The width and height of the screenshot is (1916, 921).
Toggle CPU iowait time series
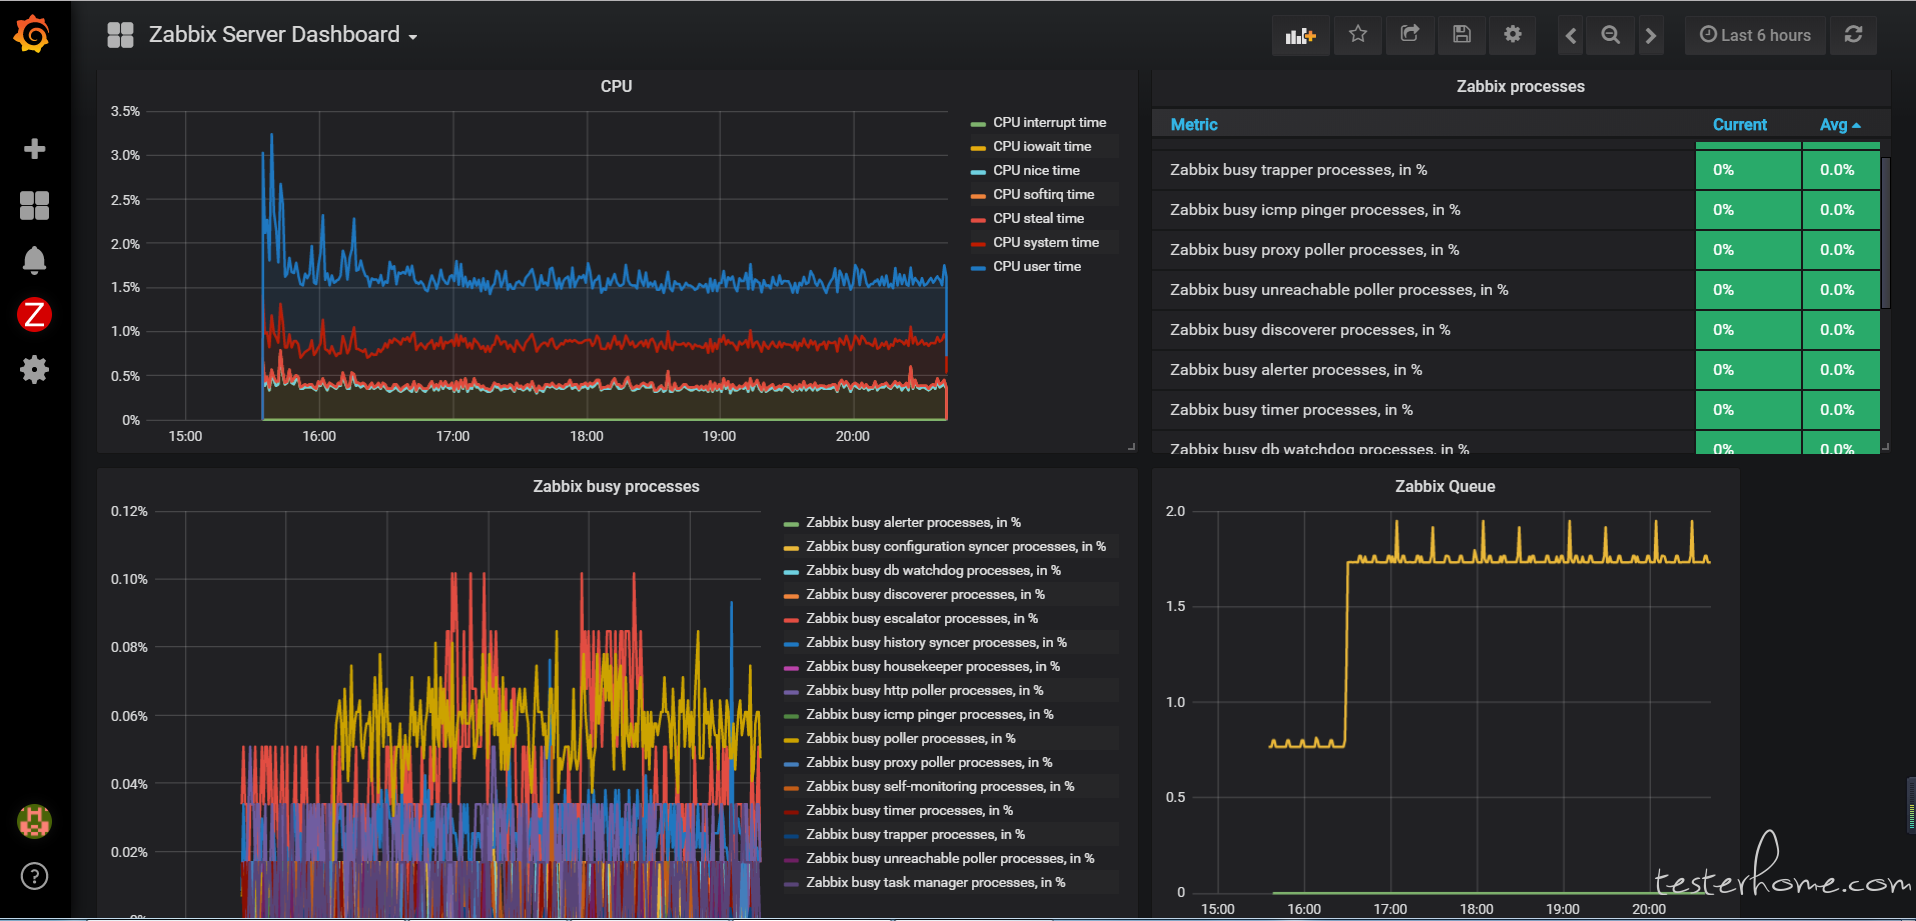1042,146
